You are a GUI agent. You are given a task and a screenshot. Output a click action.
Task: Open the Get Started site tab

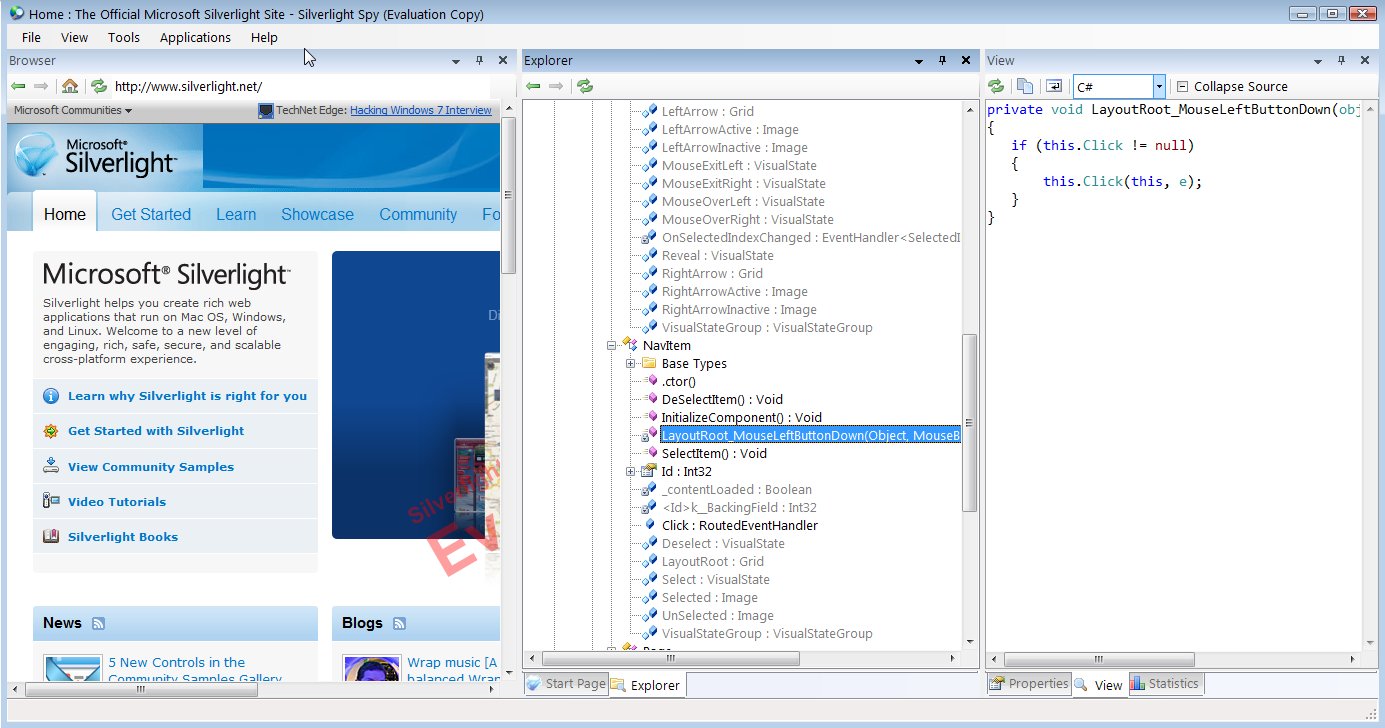click(151, 214)
